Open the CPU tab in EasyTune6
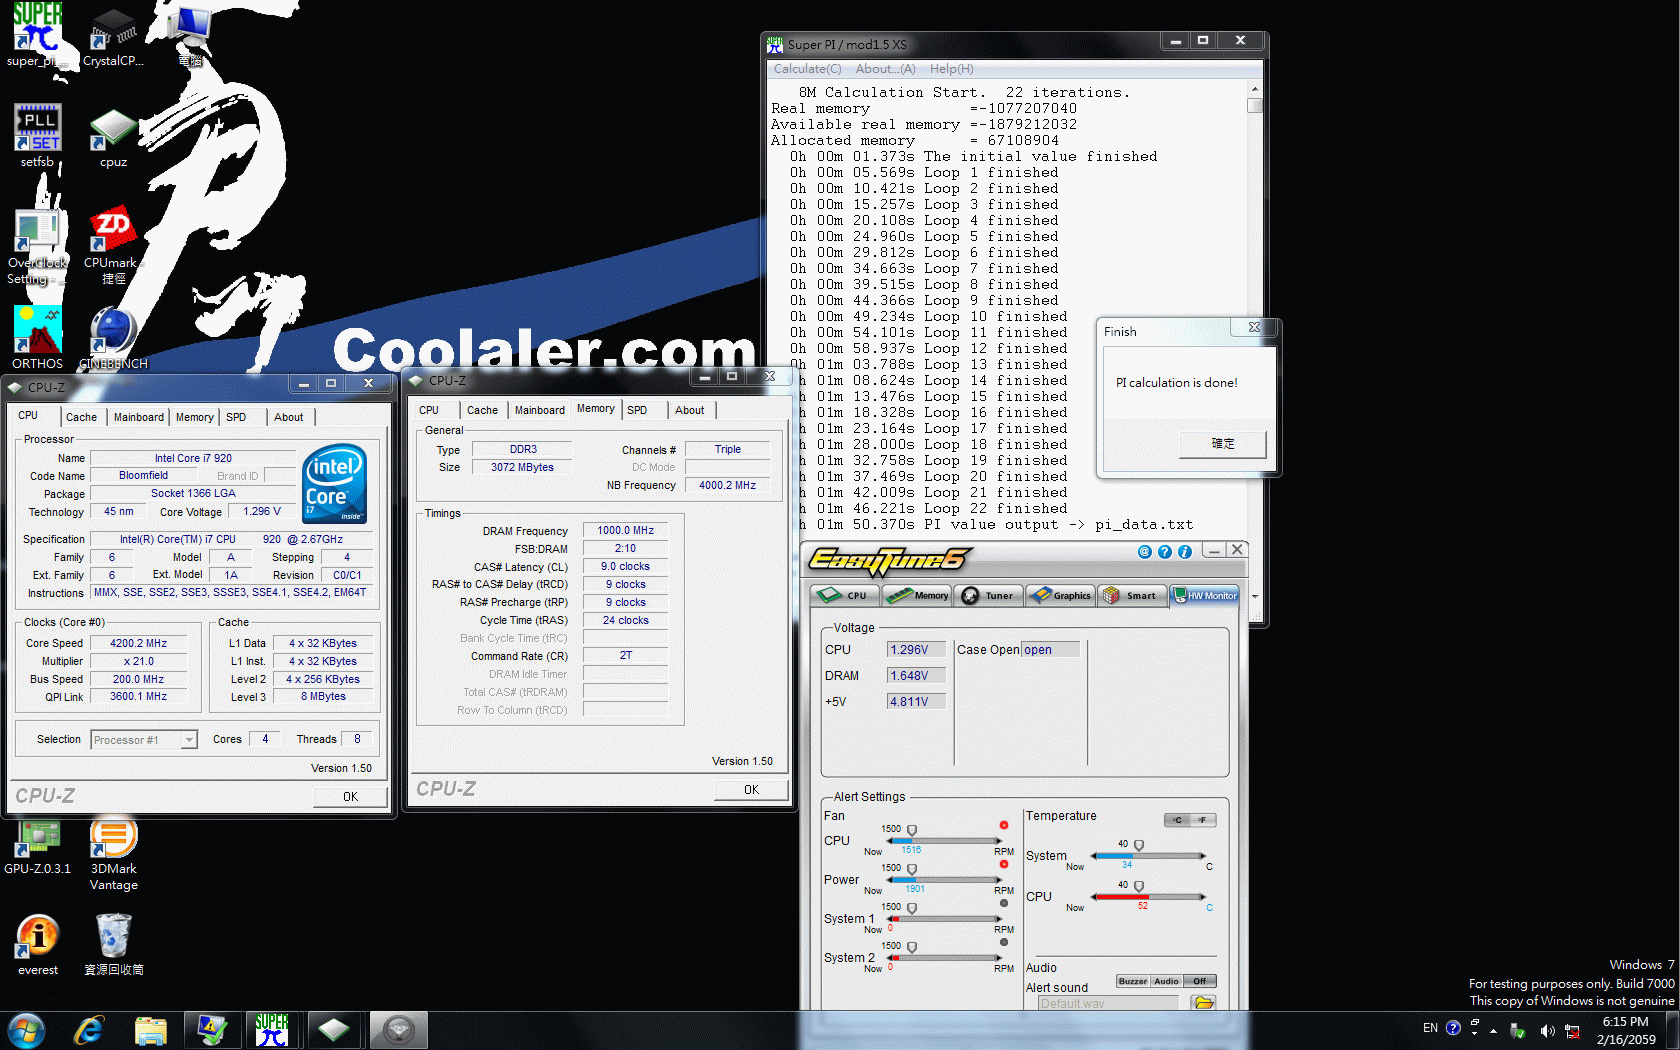Viewport: 1680px width, 1050px height. [x=844, y=596]
